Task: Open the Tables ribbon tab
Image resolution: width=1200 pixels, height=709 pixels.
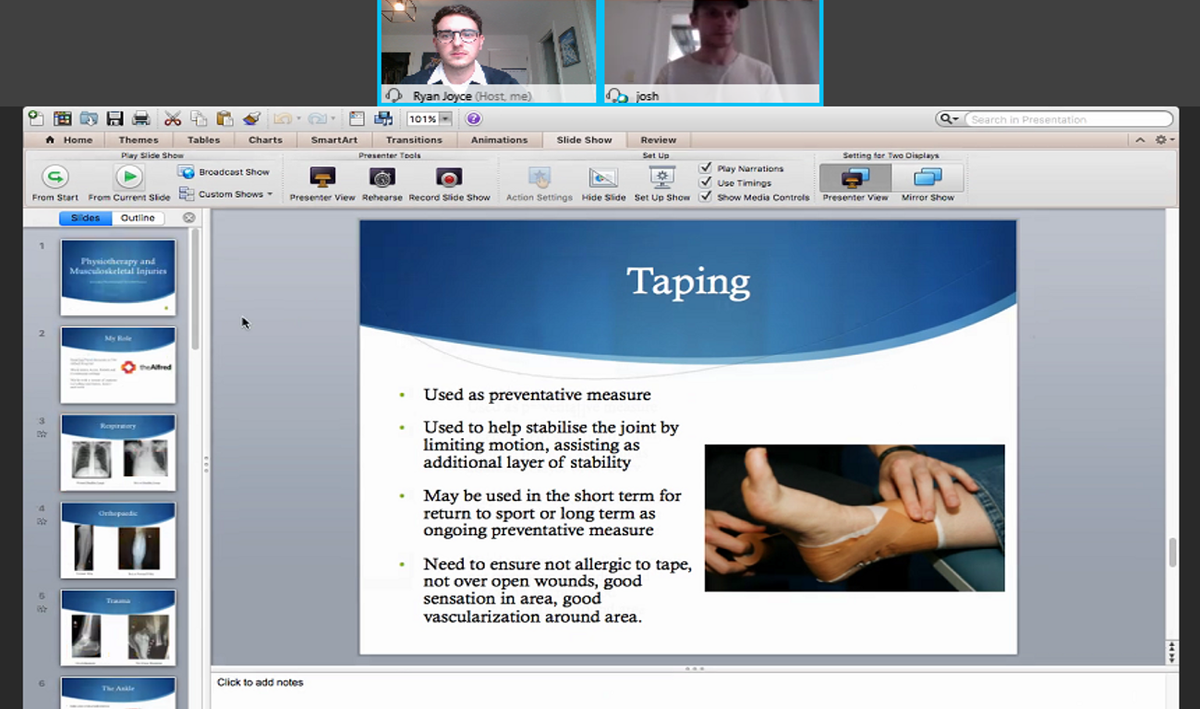Action: coord(204,140)
